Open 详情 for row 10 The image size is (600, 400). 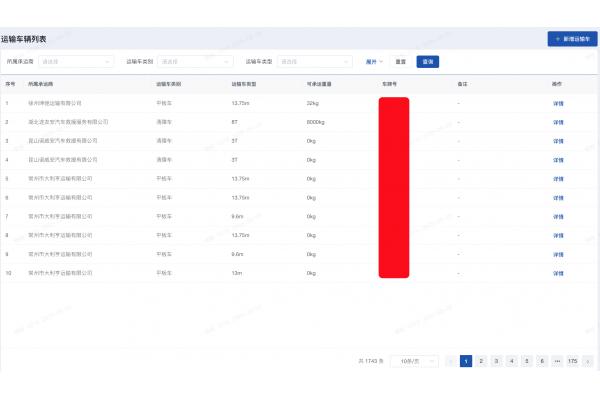coord(558,272)
